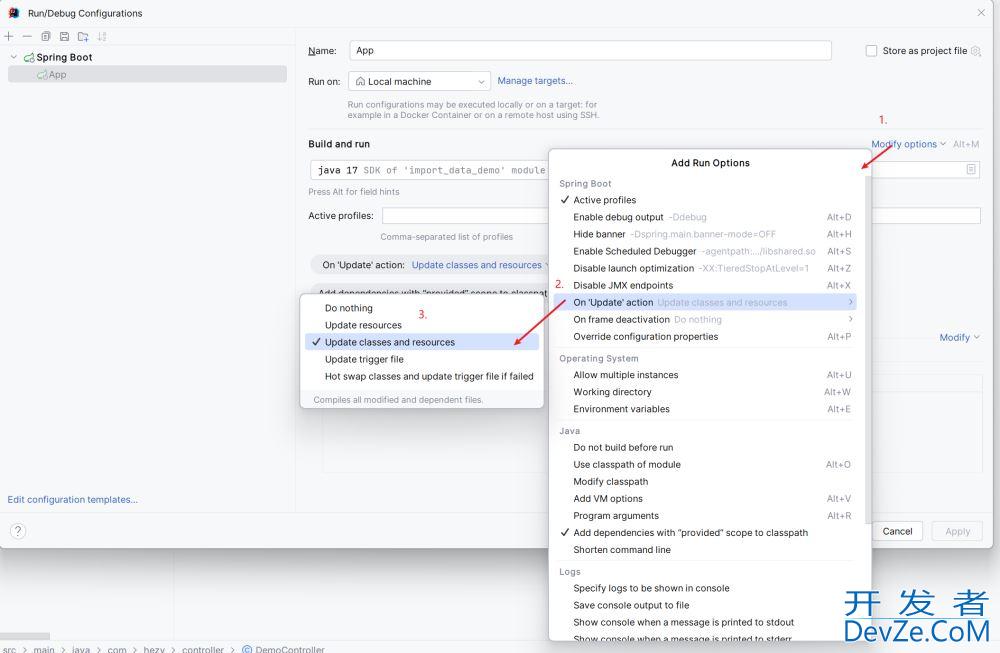The height and width of the screenshot is (653, 1000).
Task: Click controller in the breadcrumb bar
Action: tap(203, 649)
